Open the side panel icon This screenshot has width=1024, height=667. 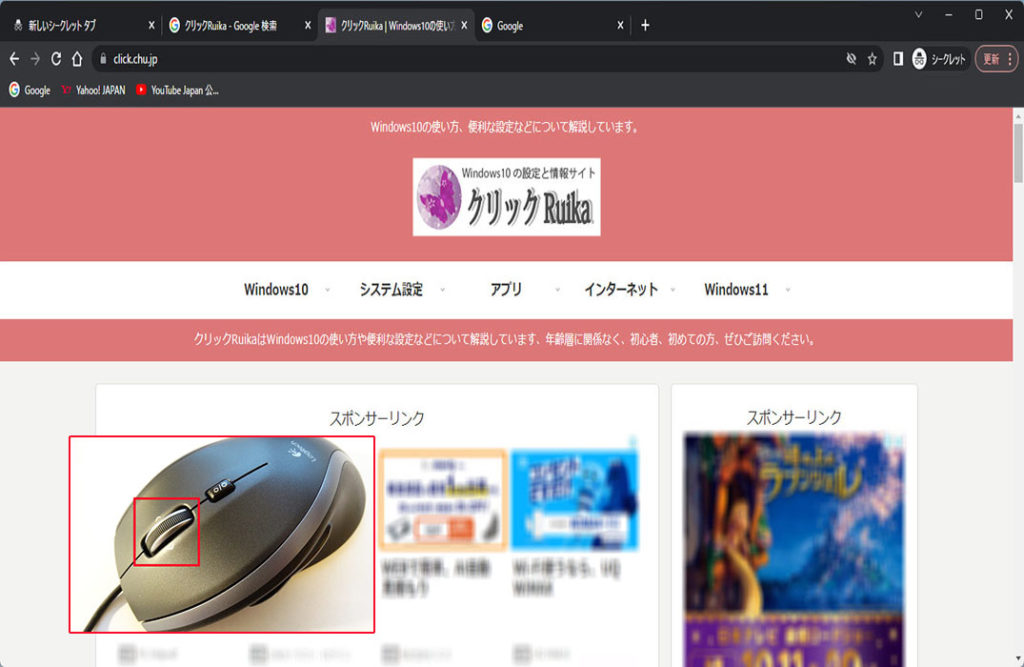click(x=898, y=59)
